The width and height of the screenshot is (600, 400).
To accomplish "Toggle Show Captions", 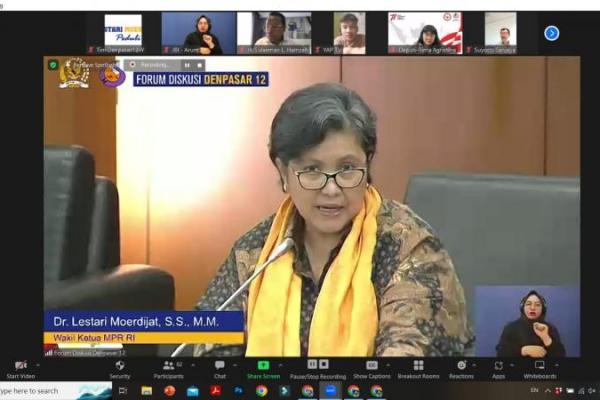I will point(371,366).
